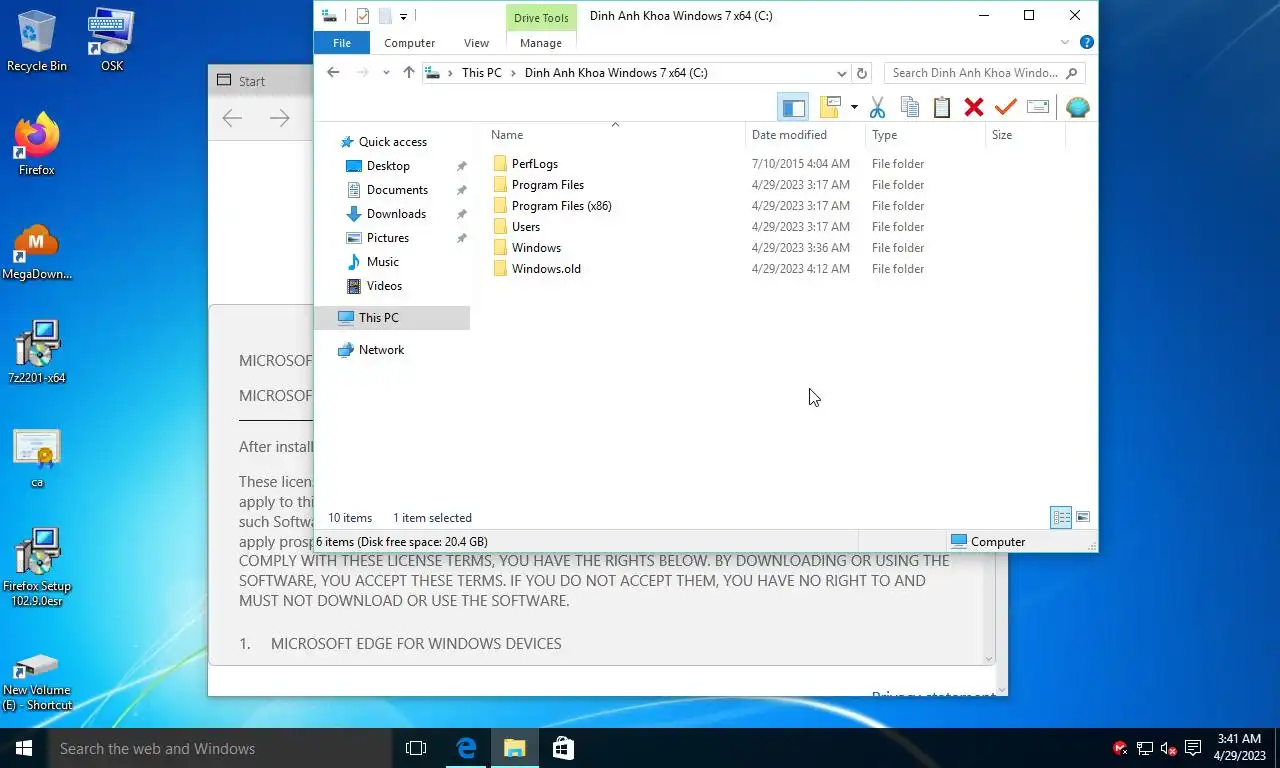The width and height of the screenshot is (1280, 768).
Task: Go back in File Explorer
Action: coord(333,73)
